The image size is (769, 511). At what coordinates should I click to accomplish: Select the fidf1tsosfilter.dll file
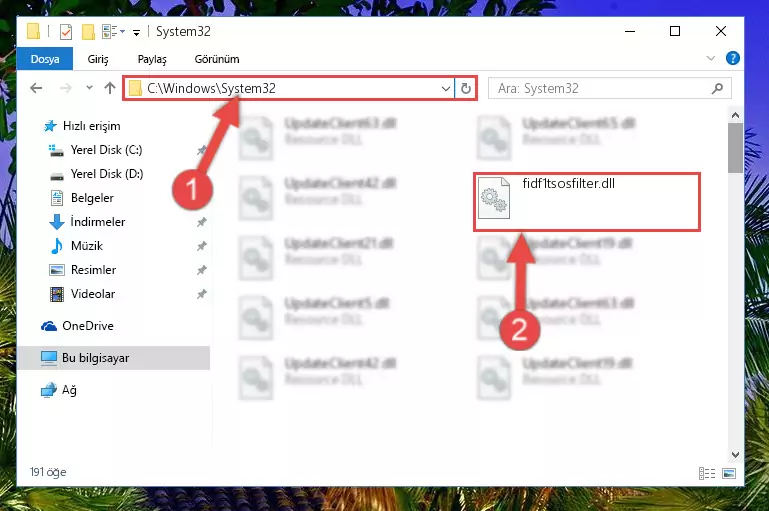(587, 202)
